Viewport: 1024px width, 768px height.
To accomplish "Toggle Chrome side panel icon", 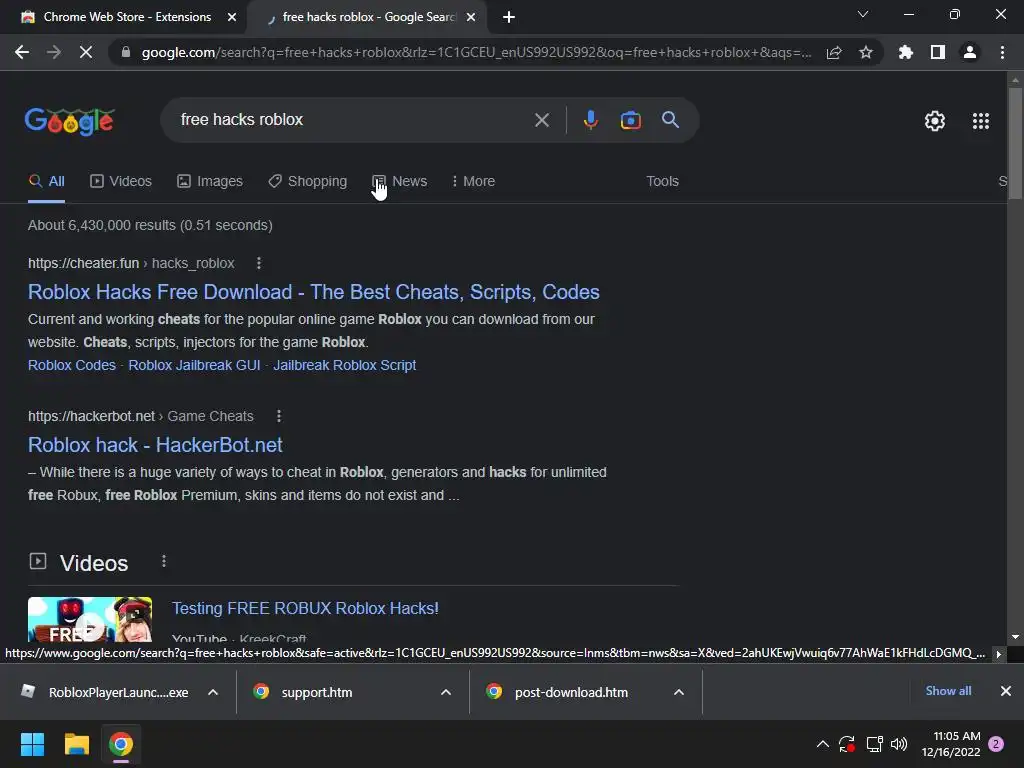I will pyautogui.click(x=937, y=52).
